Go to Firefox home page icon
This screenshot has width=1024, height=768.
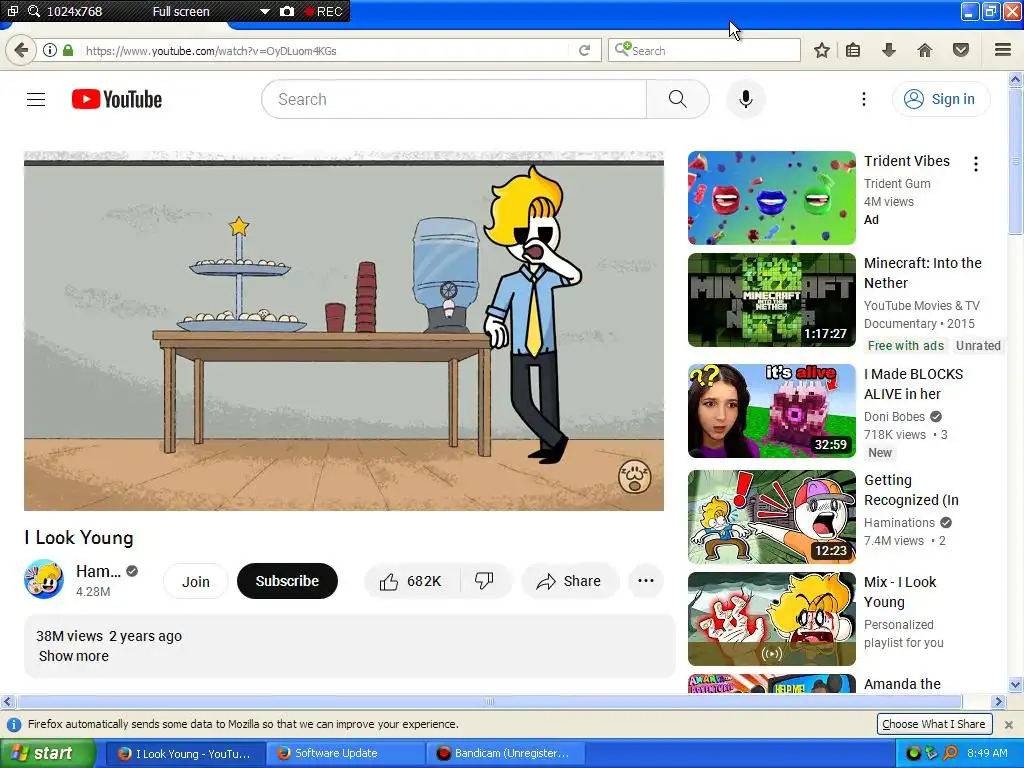[925, 50]
